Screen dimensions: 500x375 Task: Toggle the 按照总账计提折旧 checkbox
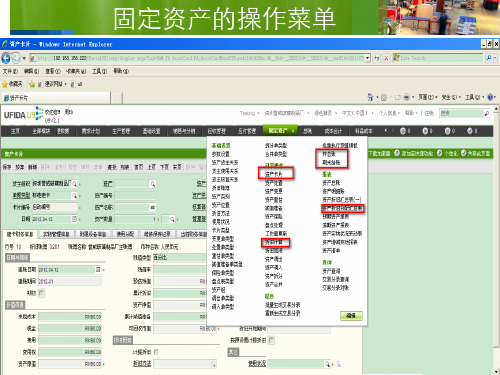(271, 340)
